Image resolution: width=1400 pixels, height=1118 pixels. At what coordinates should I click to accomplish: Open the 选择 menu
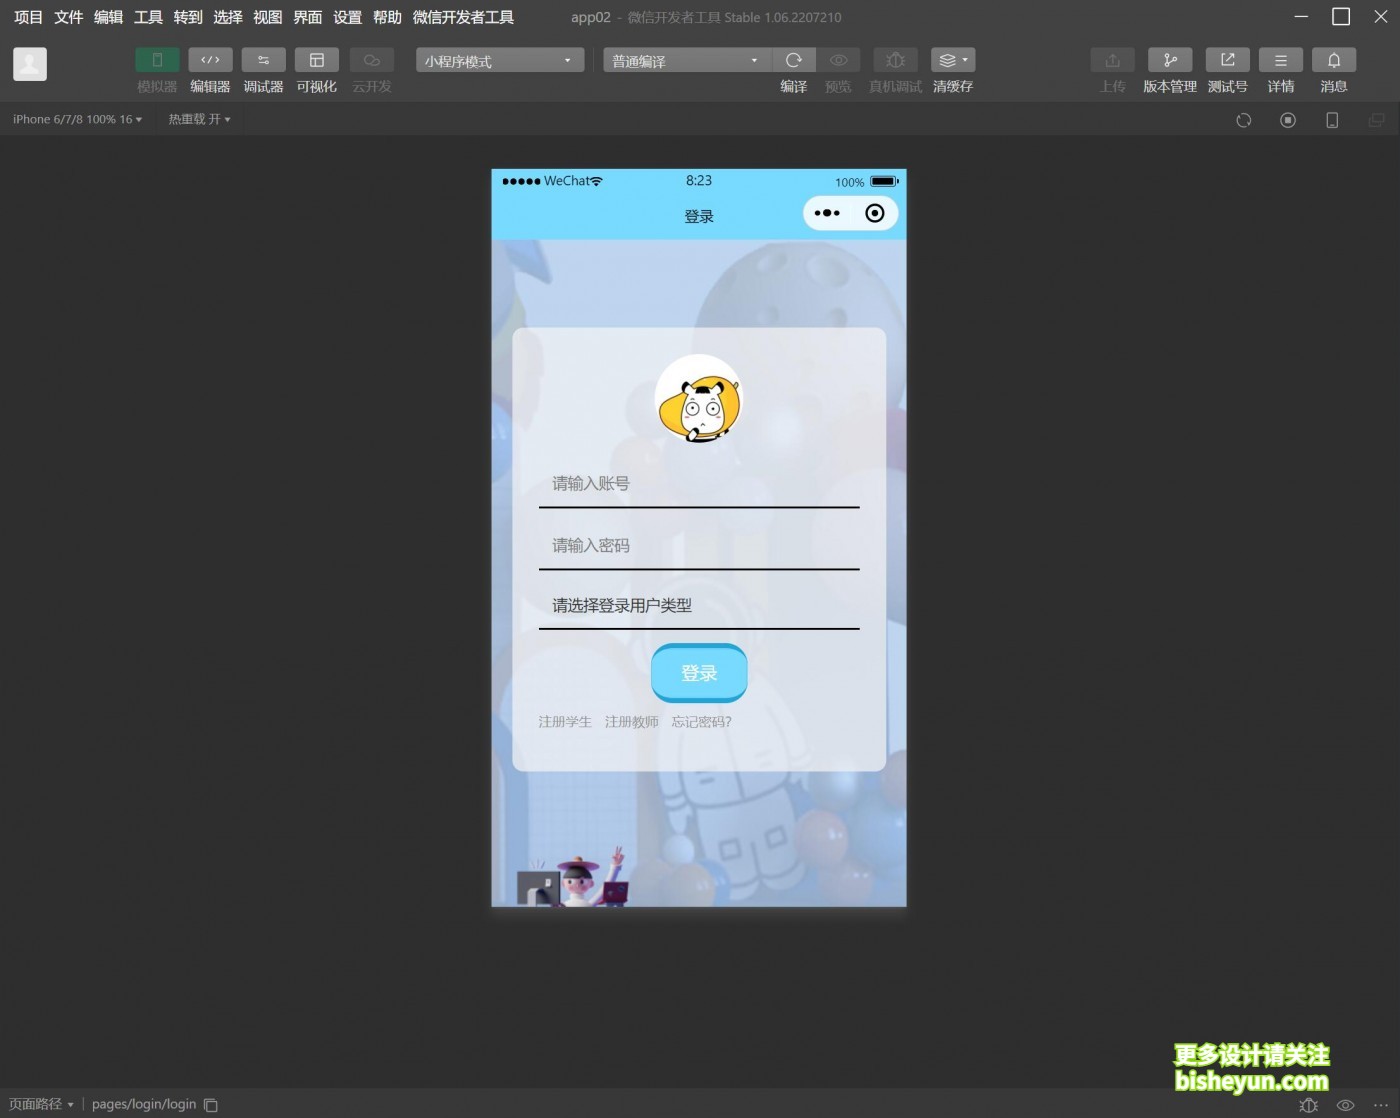[228, 17]
